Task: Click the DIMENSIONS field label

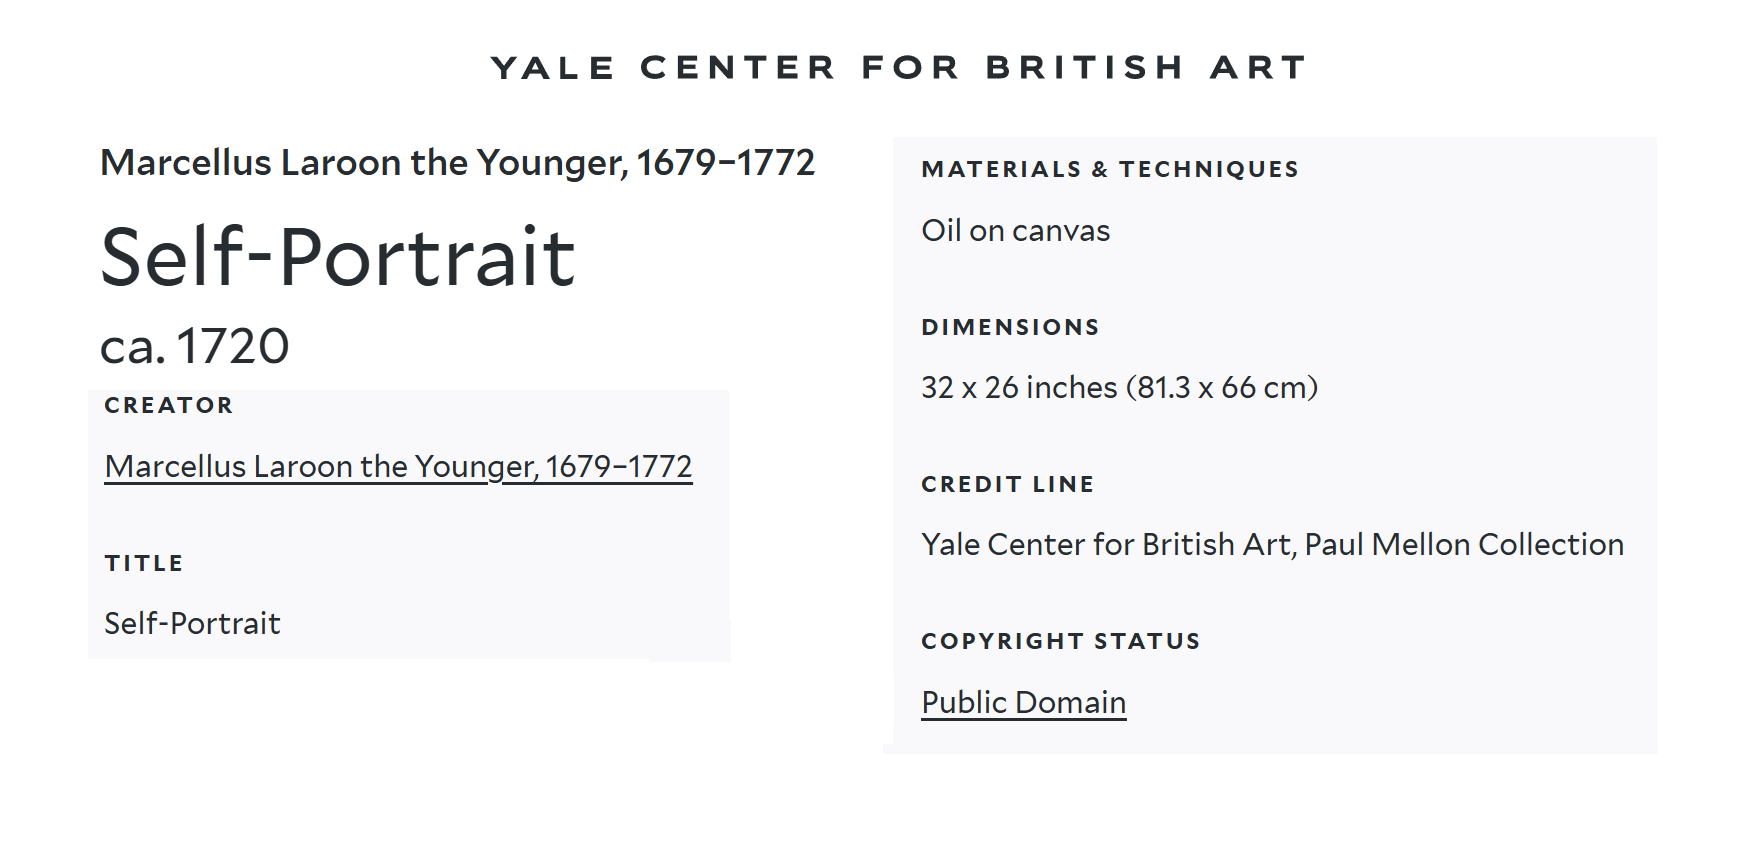Action: (1010, 327)
